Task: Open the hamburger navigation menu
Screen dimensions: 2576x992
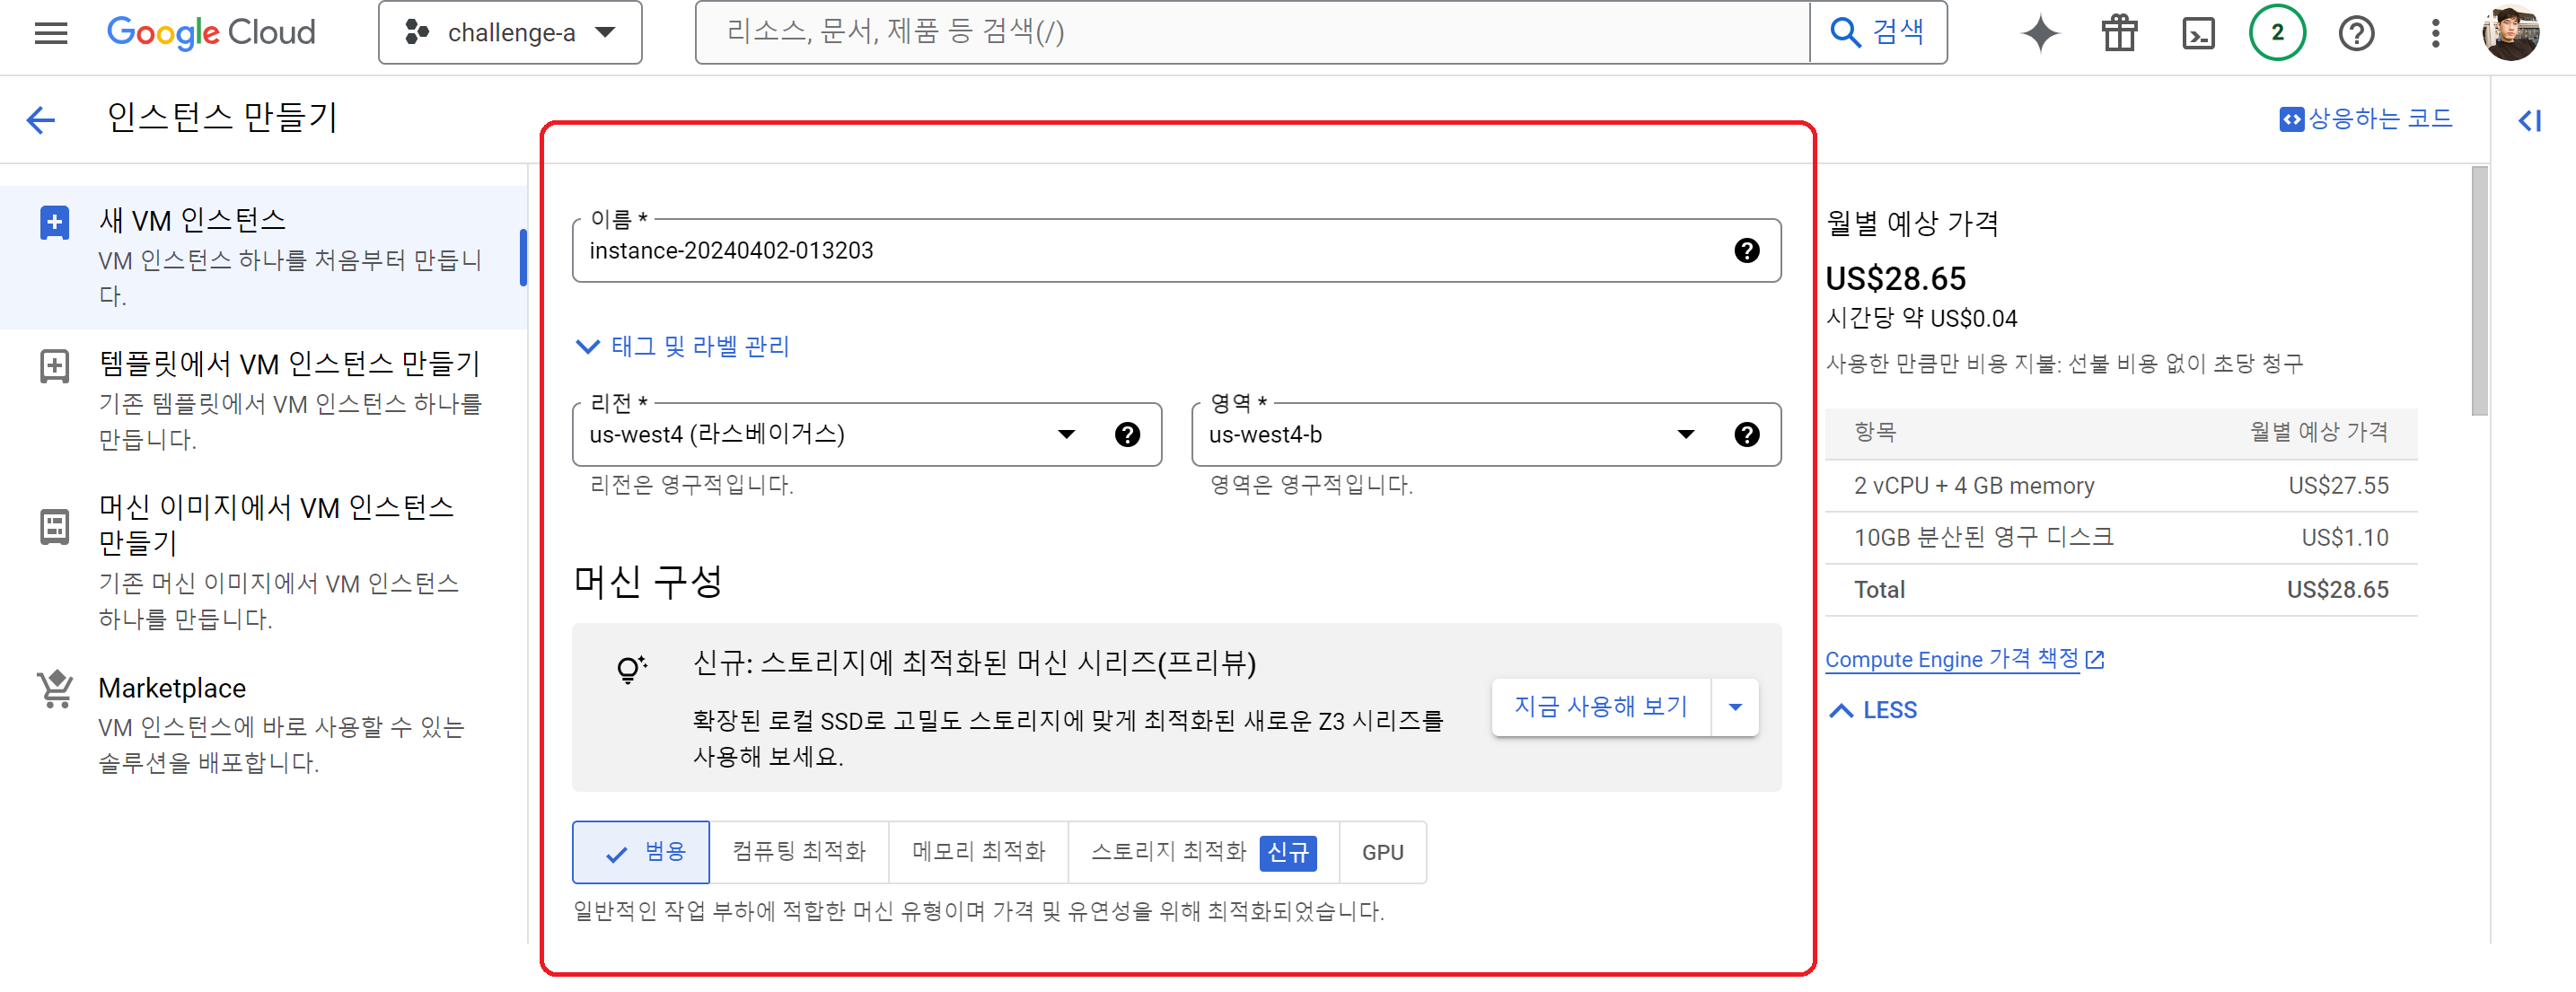Action: 51,33
